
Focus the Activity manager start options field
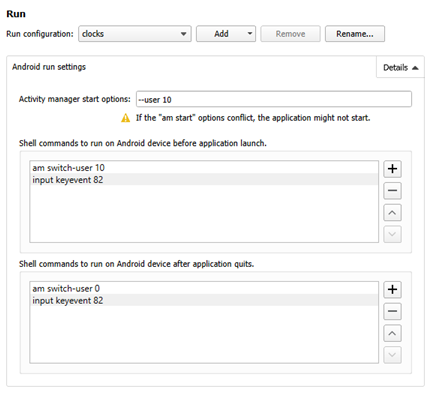coord(274,99)
